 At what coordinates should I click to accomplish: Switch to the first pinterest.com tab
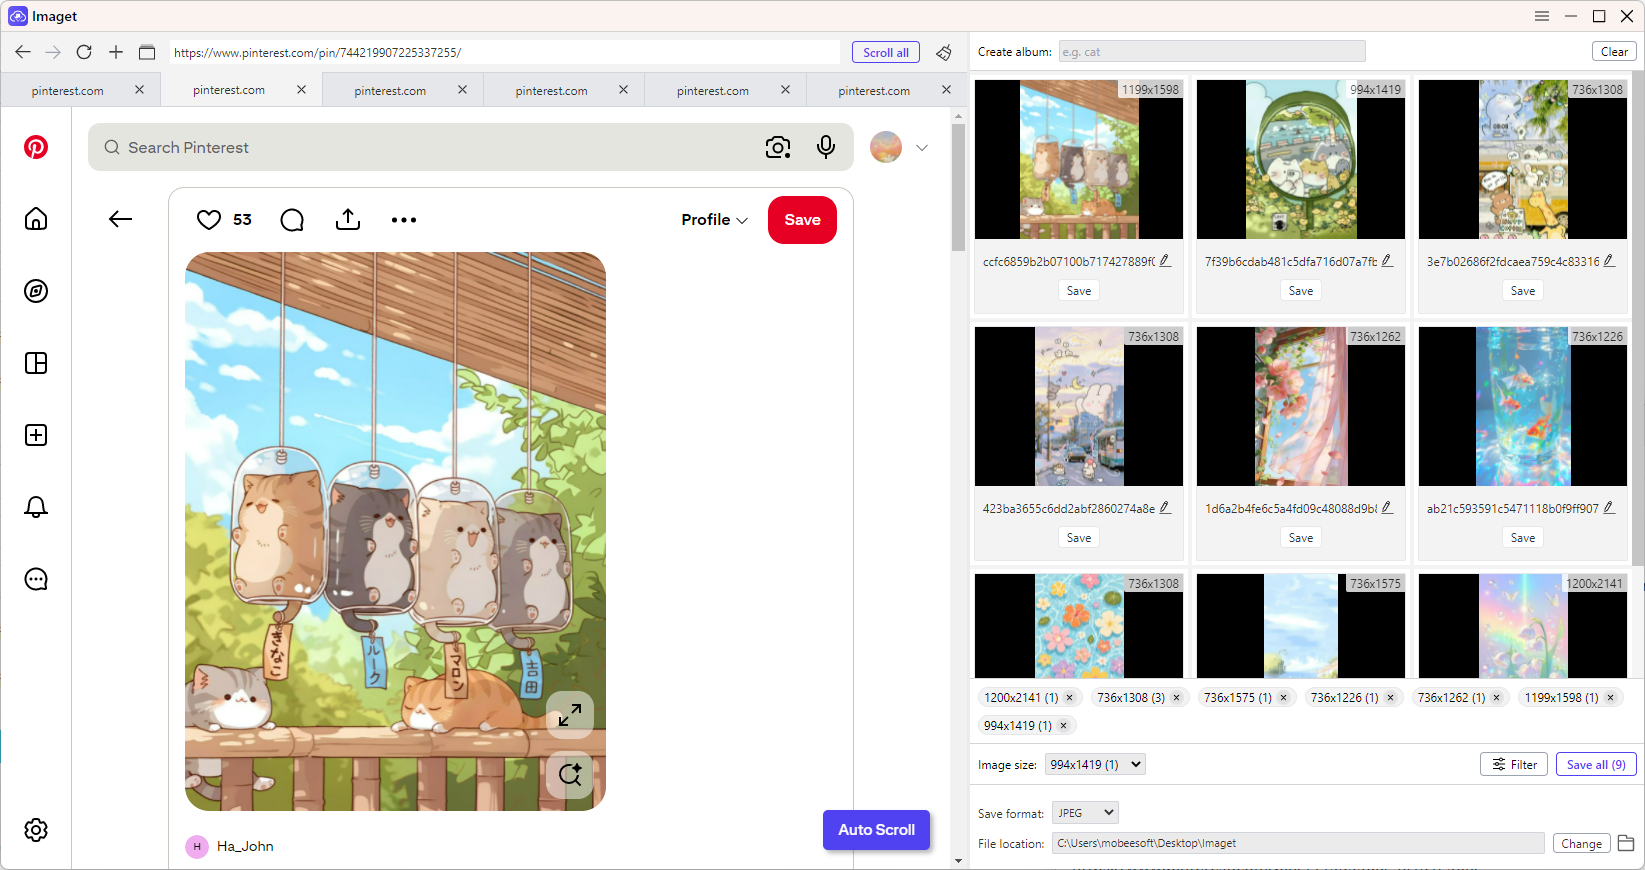67,90
